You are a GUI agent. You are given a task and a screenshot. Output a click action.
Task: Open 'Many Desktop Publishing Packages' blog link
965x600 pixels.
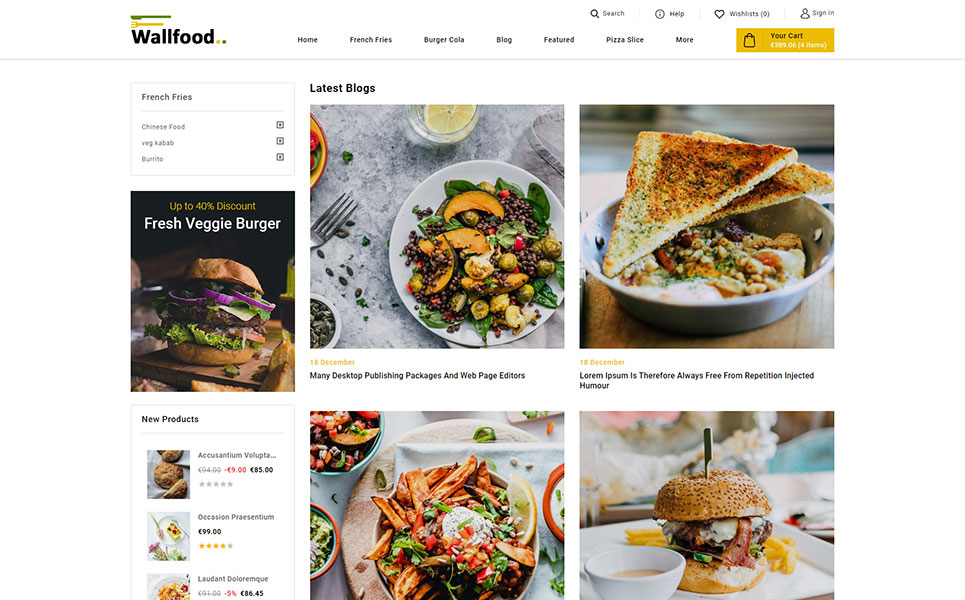click(x=417, y=375)
